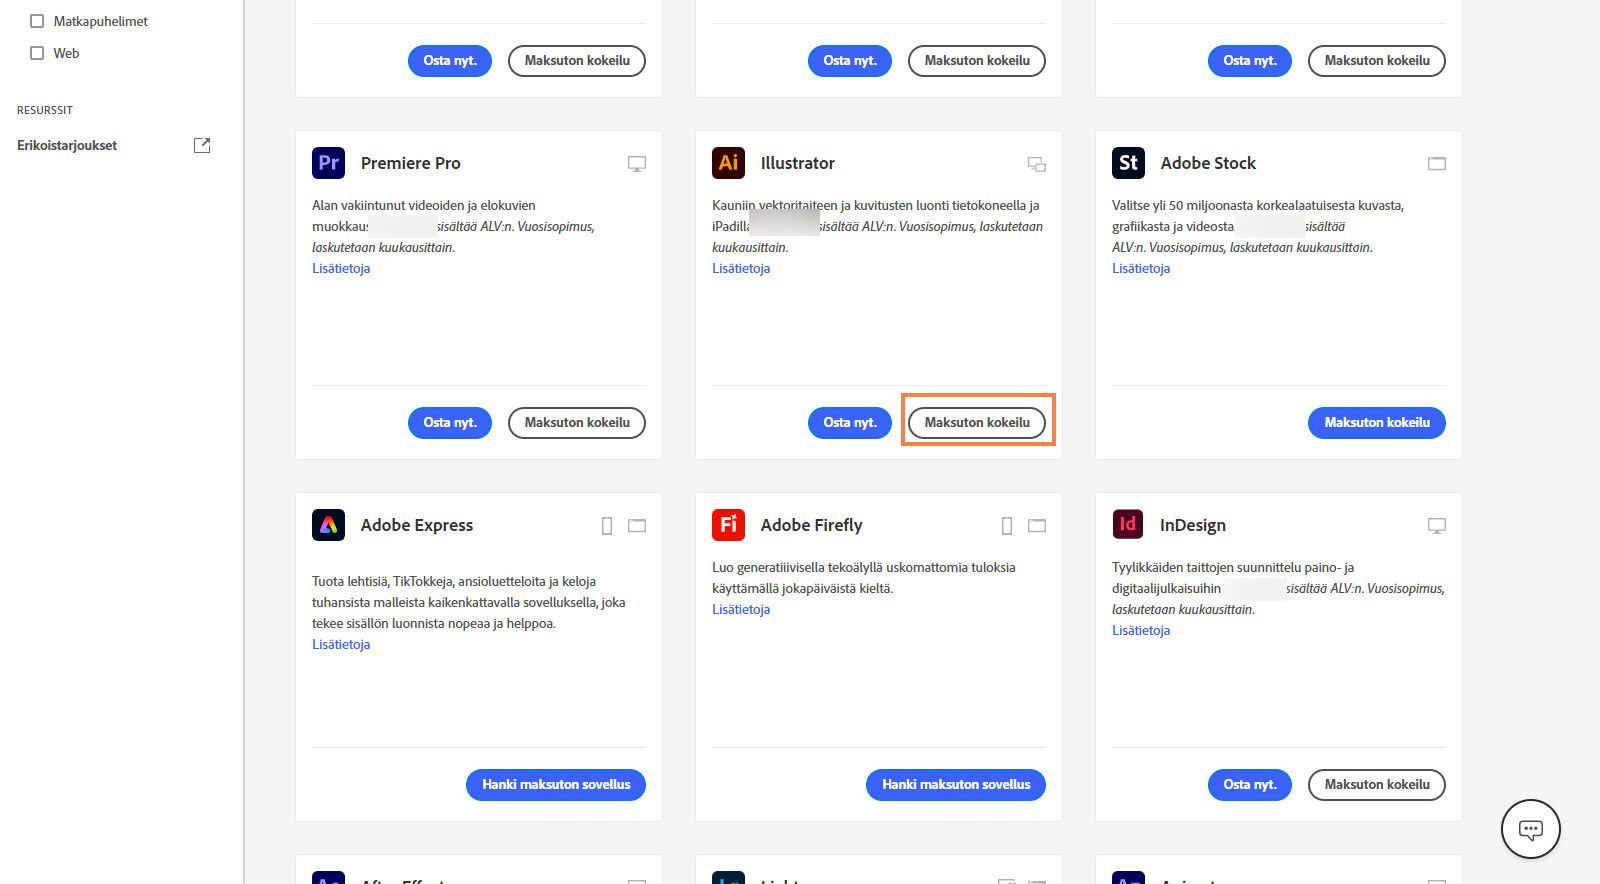Get Adobe Express free app

(556, 785)
